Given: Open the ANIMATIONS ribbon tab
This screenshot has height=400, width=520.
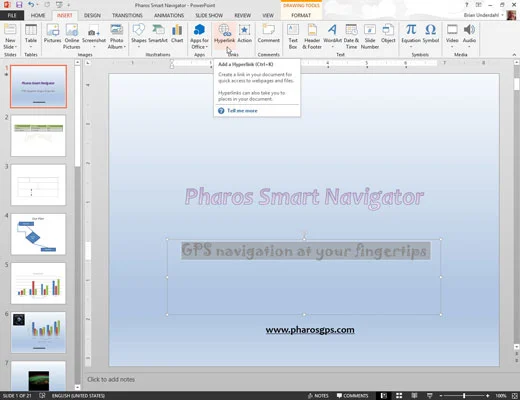Looking at the screenshot, I should point(169,15).
